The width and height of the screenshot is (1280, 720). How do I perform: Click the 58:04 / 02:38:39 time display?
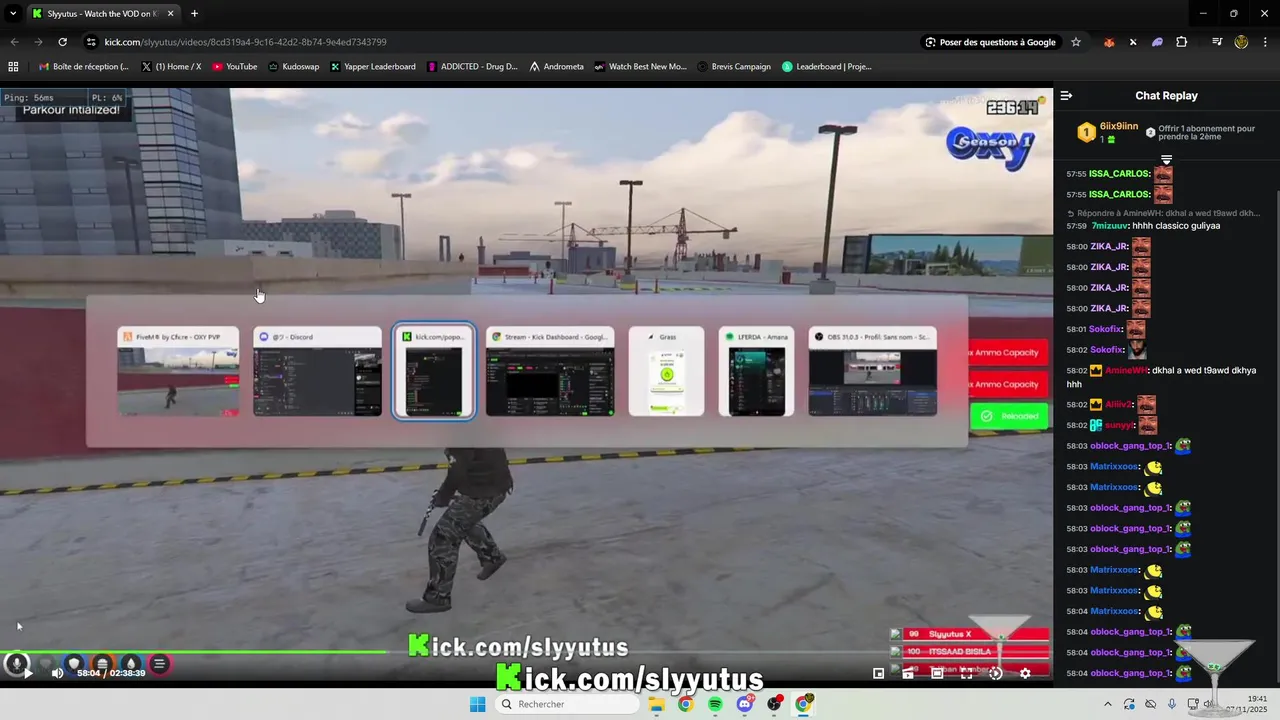[112, 673]
